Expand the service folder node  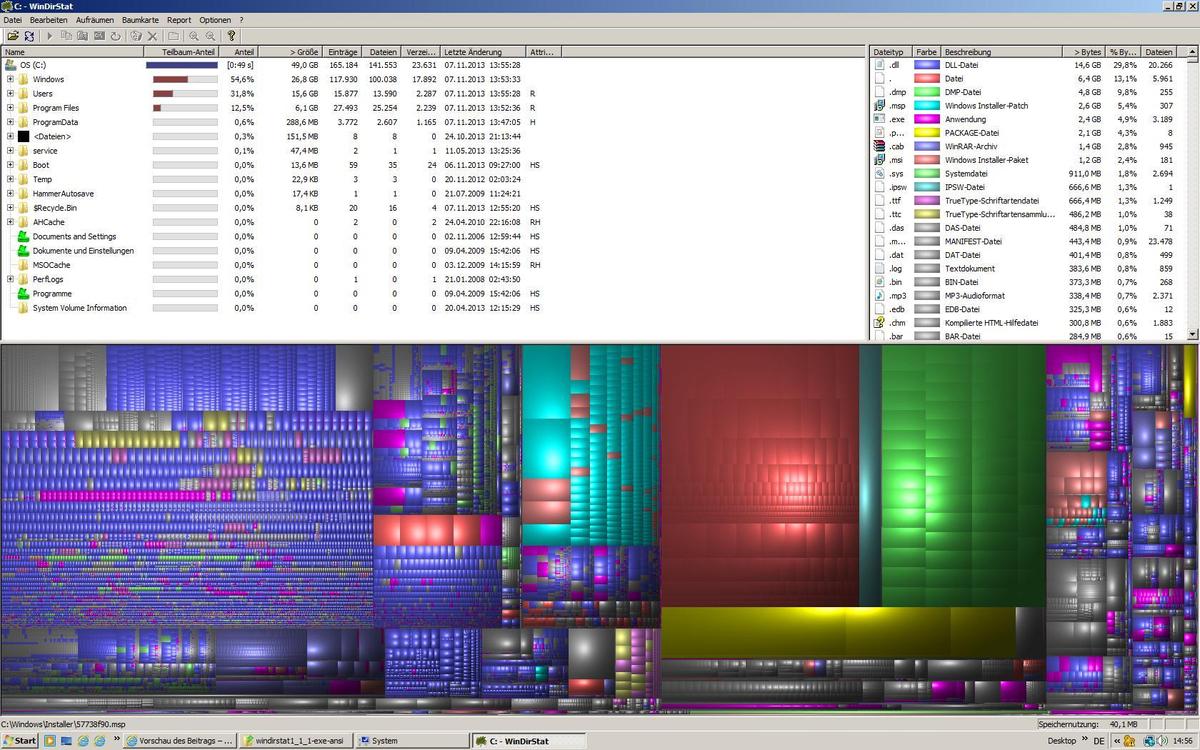pyautogui.click(x=10, y=151)
